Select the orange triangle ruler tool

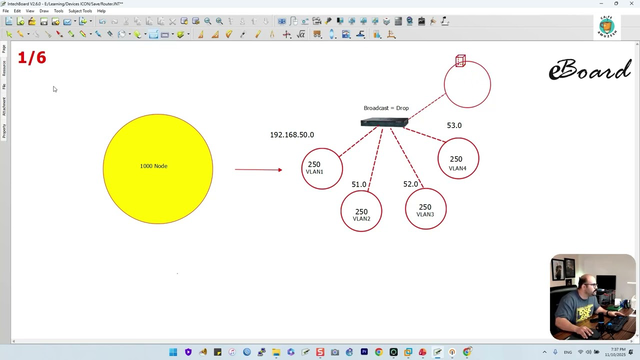tap(200, 35)
